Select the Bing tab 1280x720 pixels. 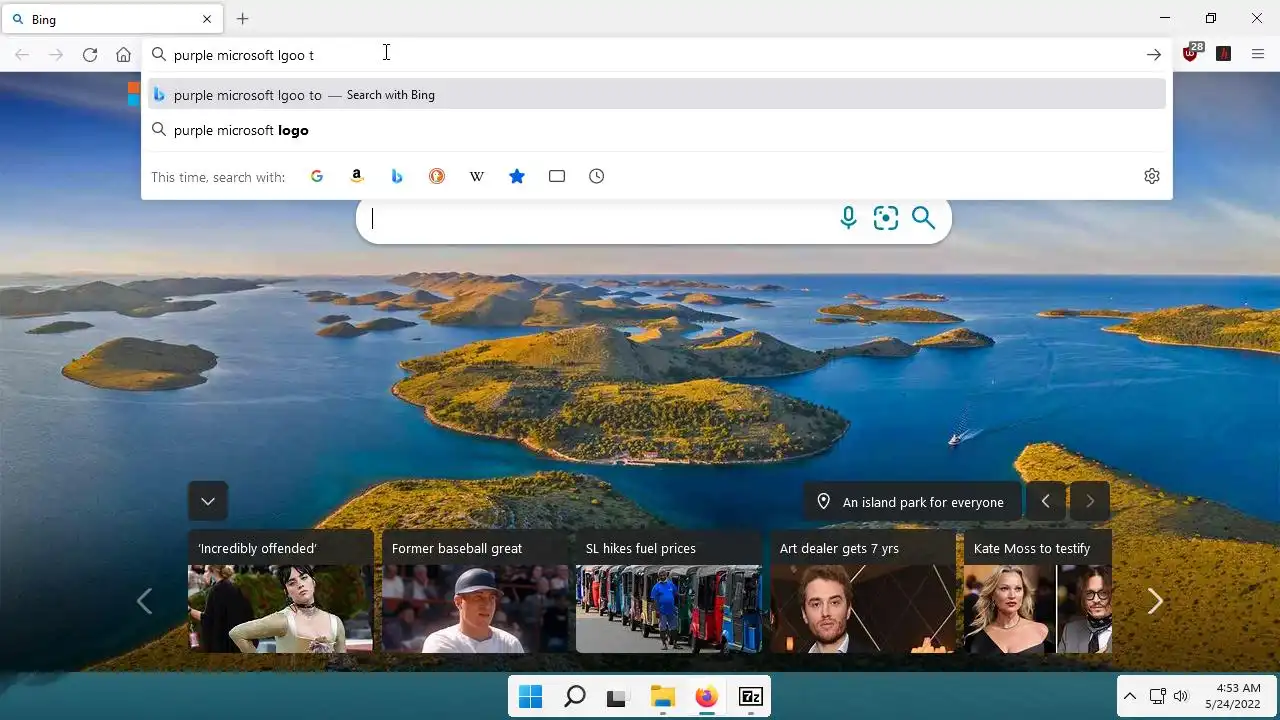(112, 19)
